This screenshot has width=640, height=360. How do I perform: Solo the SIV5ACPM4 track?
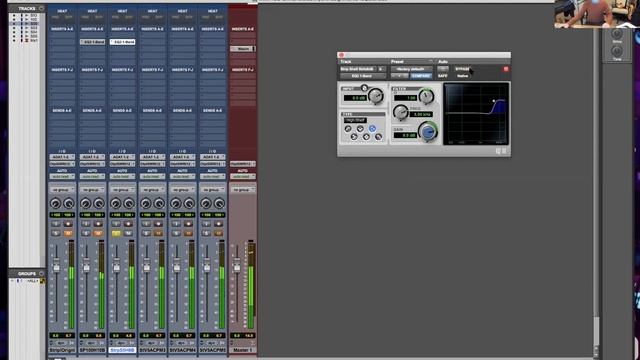(x=176, y=233)
